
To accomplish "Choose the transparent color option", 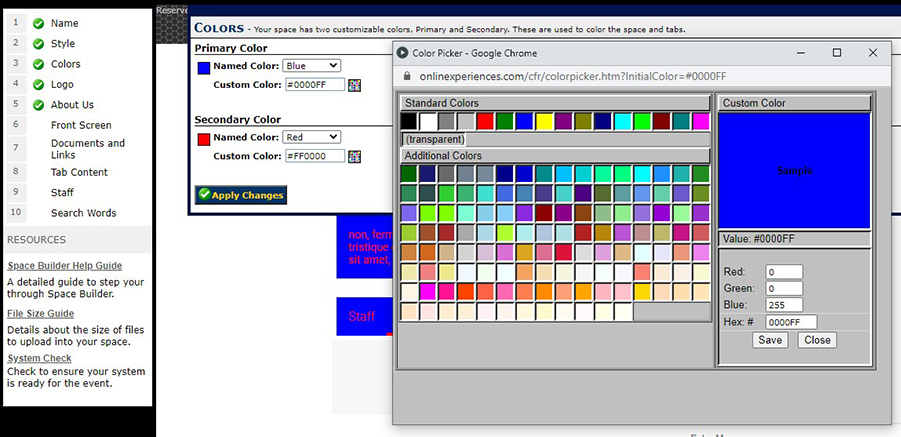I will click(x=435, y=140).
